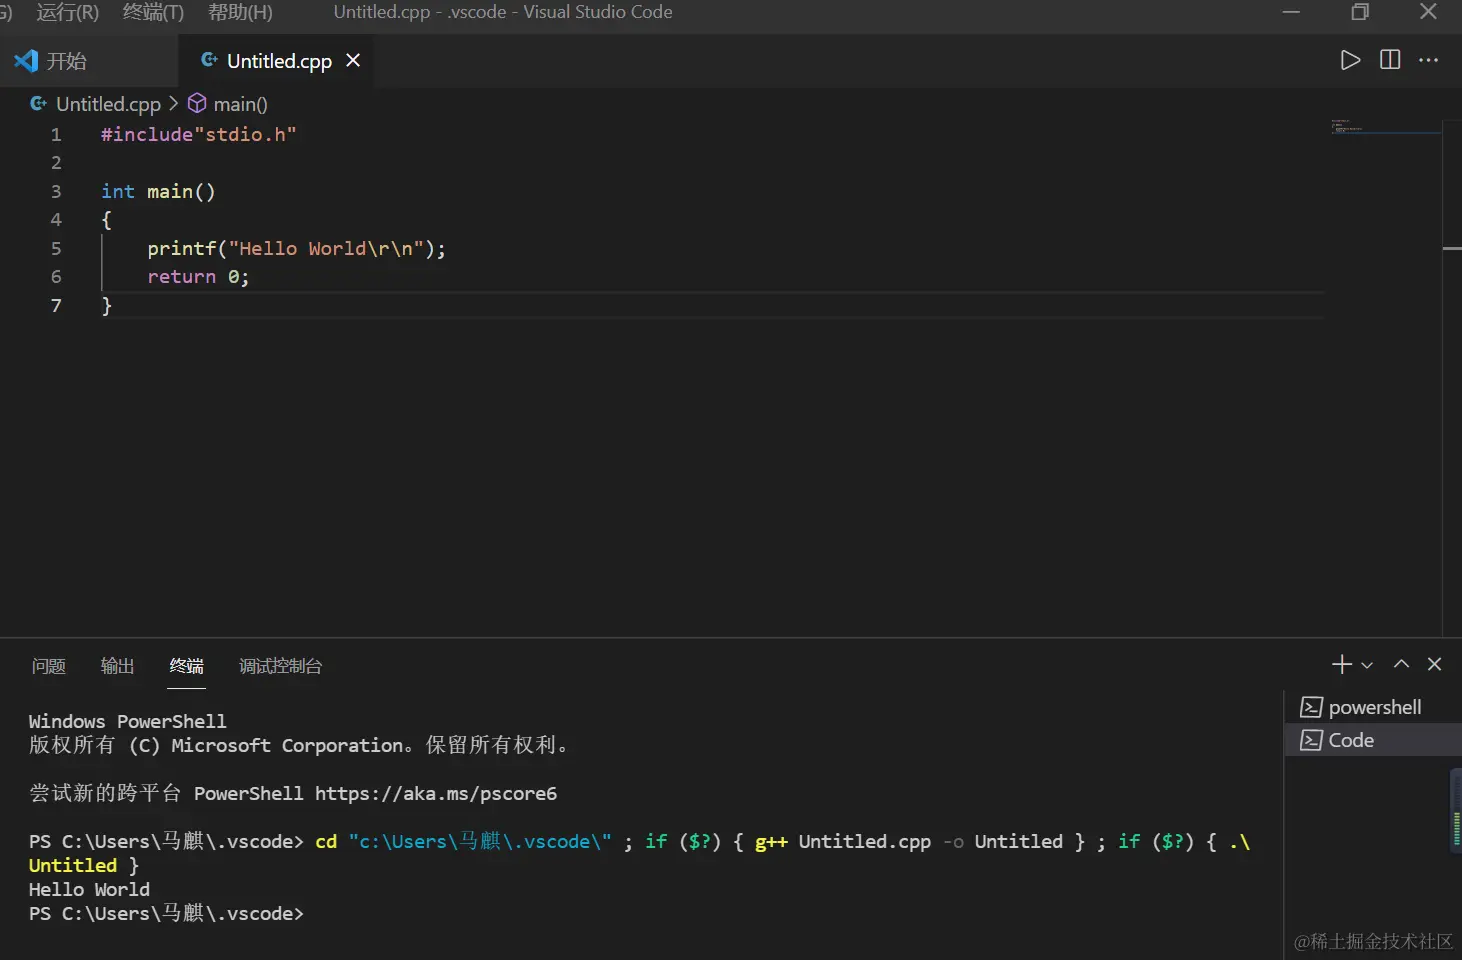Select the Untitled.cpp editor tab
Image resolution: width=1462 pixels, height=960 pixels.
pos(277,61)
